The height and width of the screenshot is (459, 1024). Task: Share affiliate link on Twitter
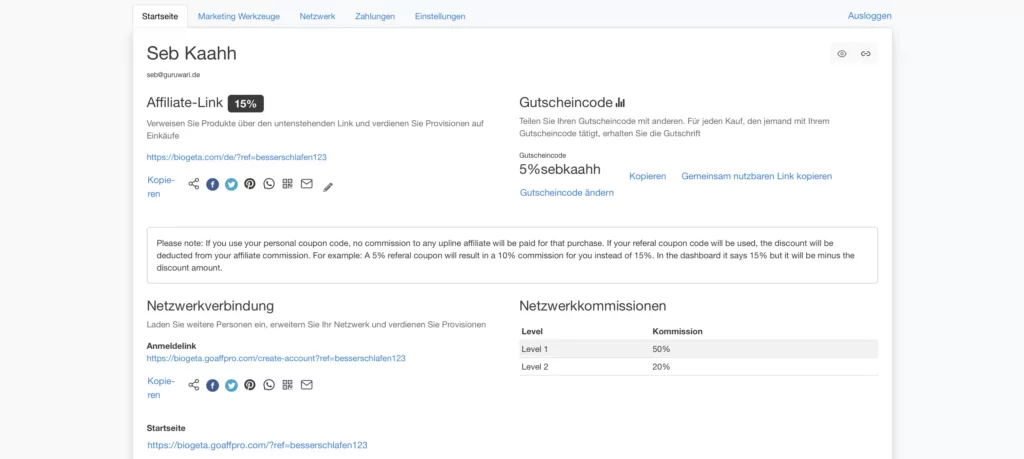231,184
